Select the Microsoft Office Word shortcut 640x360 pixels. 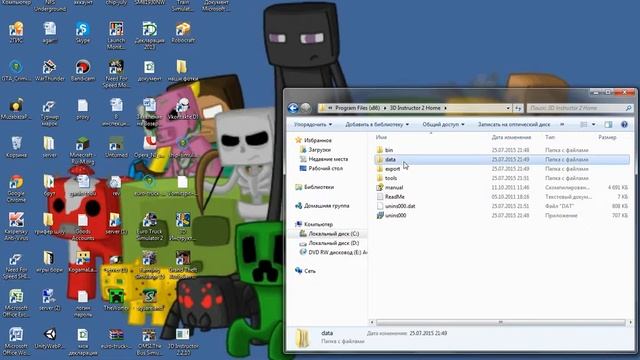pos(16,341)
